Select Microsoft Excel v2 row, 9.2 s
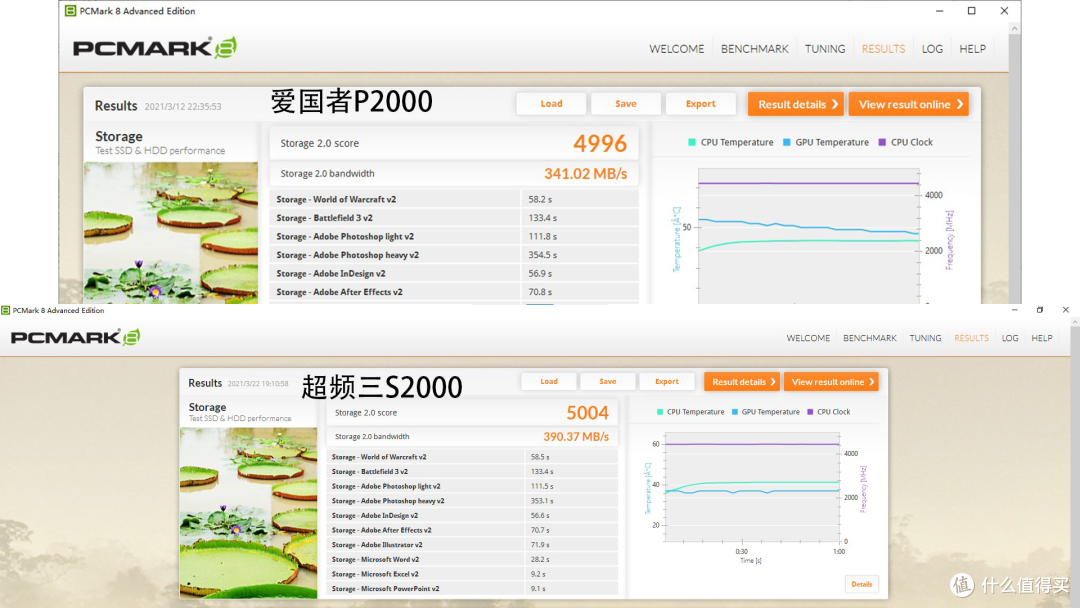 click(472, 574)
